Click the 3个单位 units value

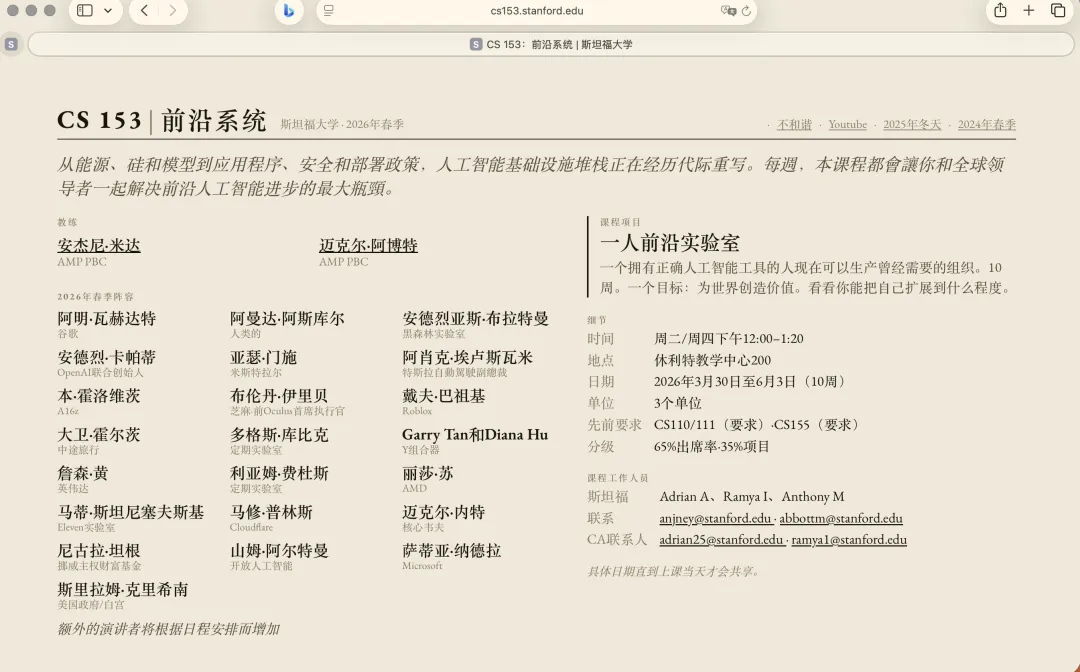[x=678, y=403]
